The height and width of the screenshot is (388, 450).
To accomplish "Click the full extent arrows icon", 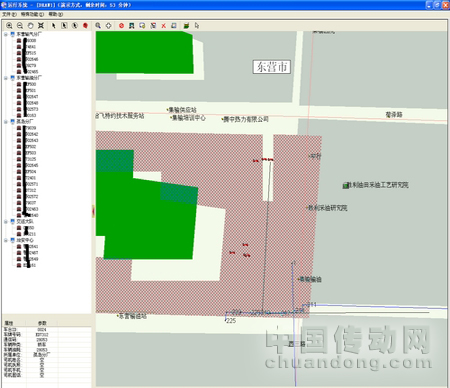I will click(41, 26).
